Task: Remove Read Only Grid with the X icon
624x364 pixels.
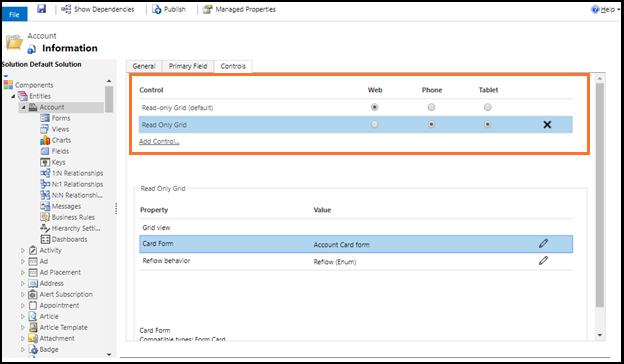Action: pyautogui.click(x=547, y=125)
